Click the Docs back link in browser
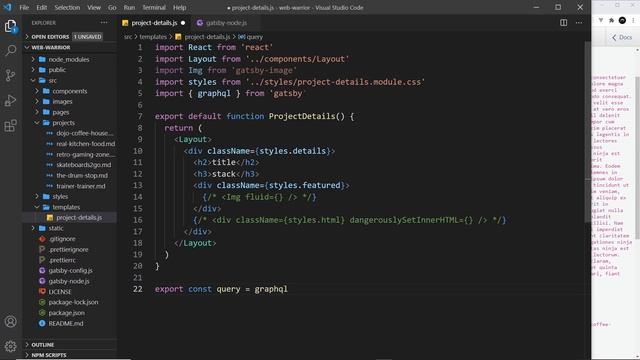 pyautogui.click(x=622, y=37)
